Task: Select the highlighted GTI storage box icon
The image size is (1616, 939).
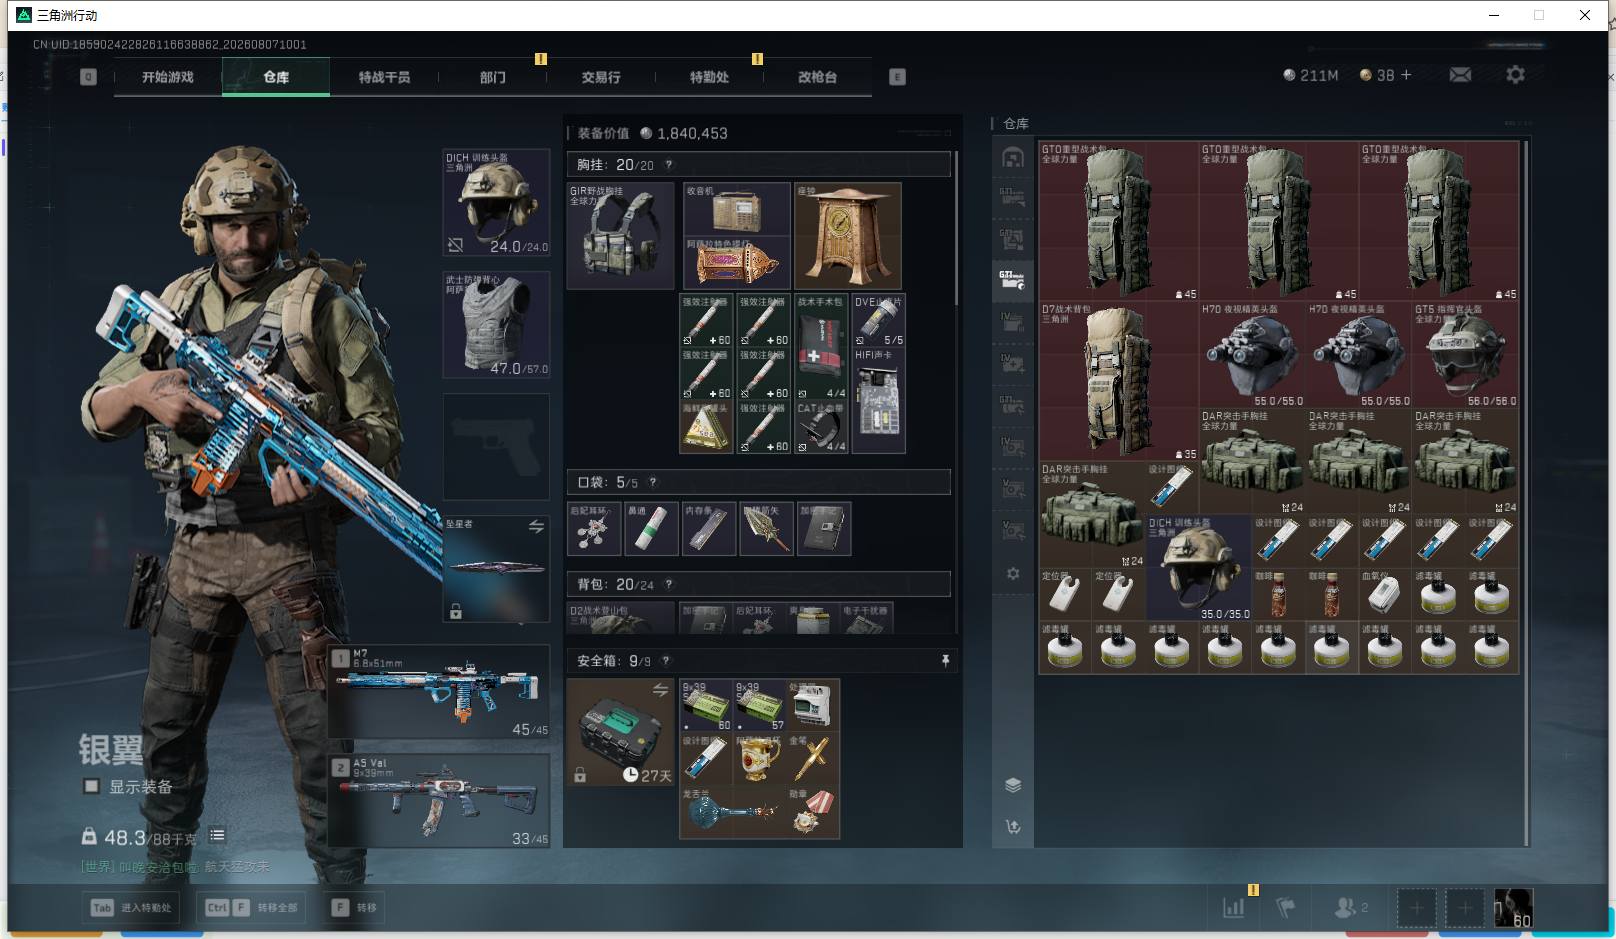Action: [x=1013, y=279]
